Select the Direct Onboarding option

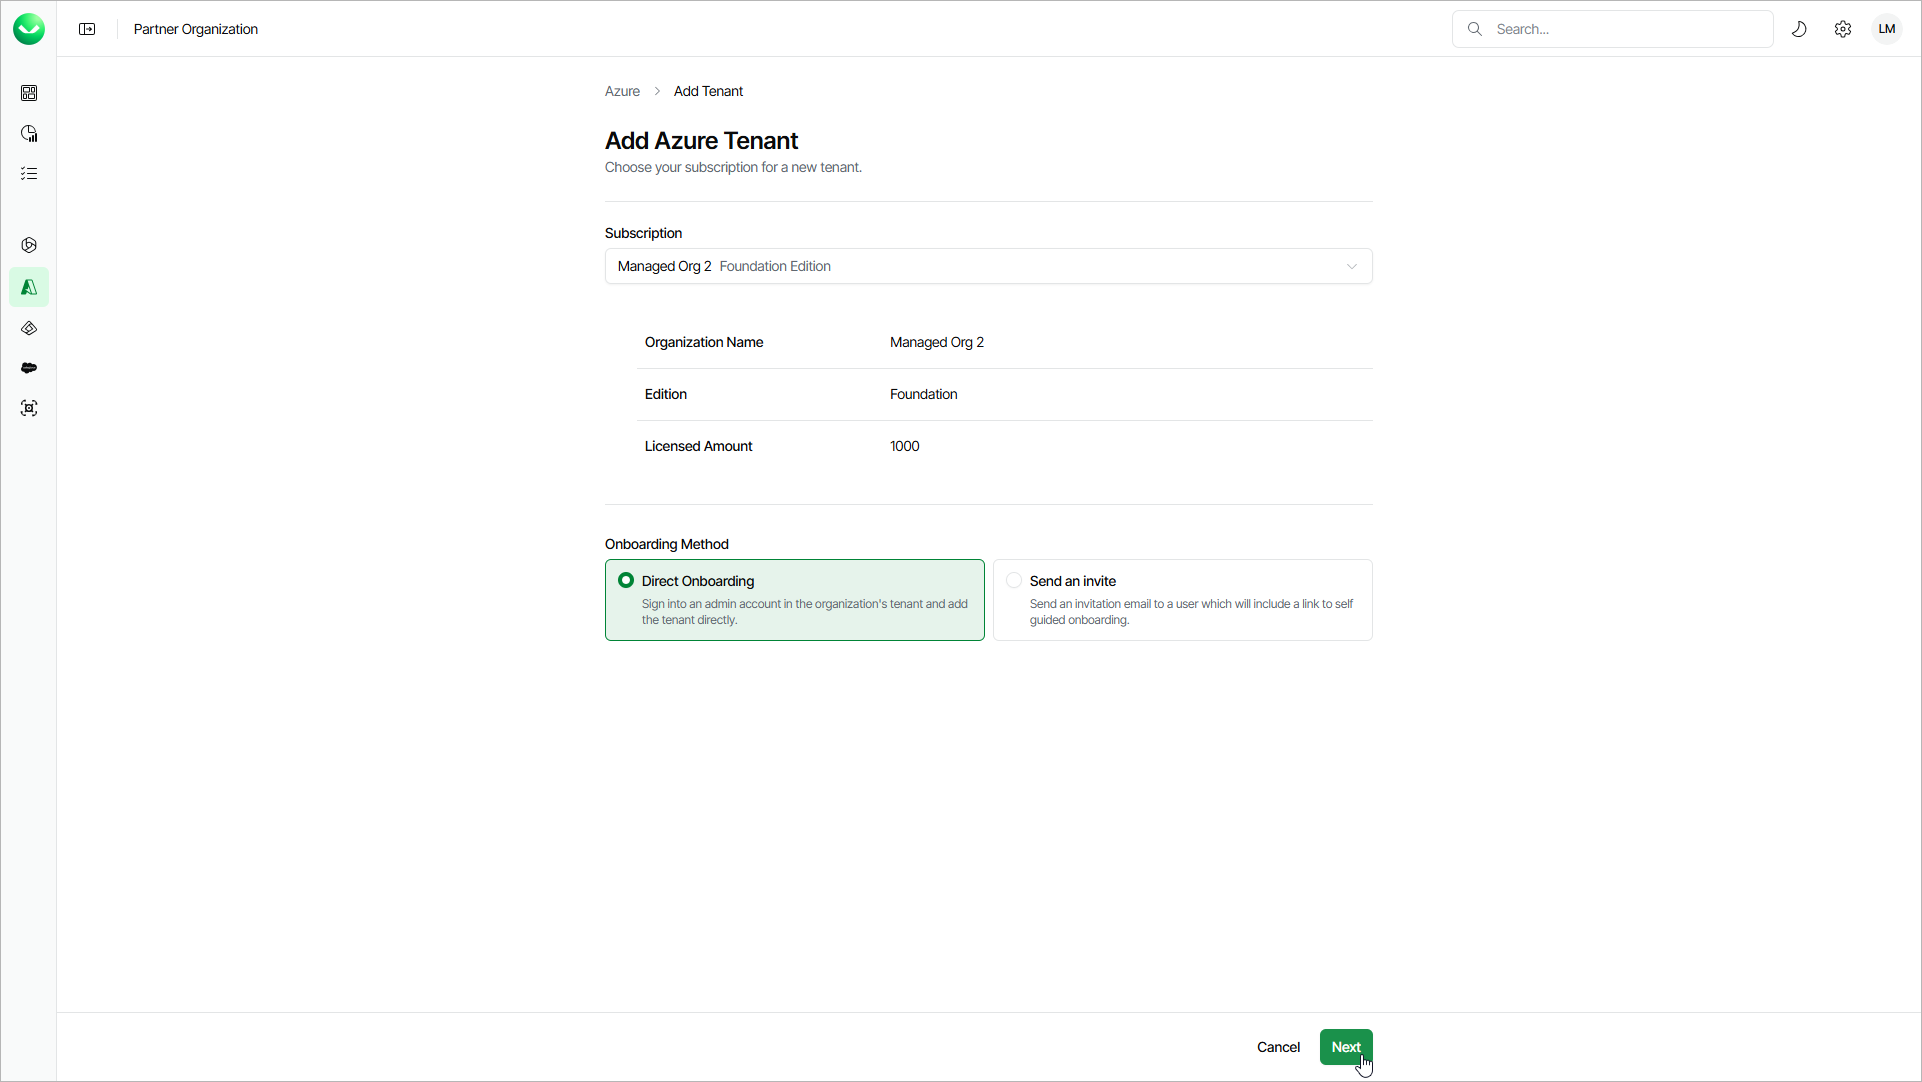pos(794,599)
